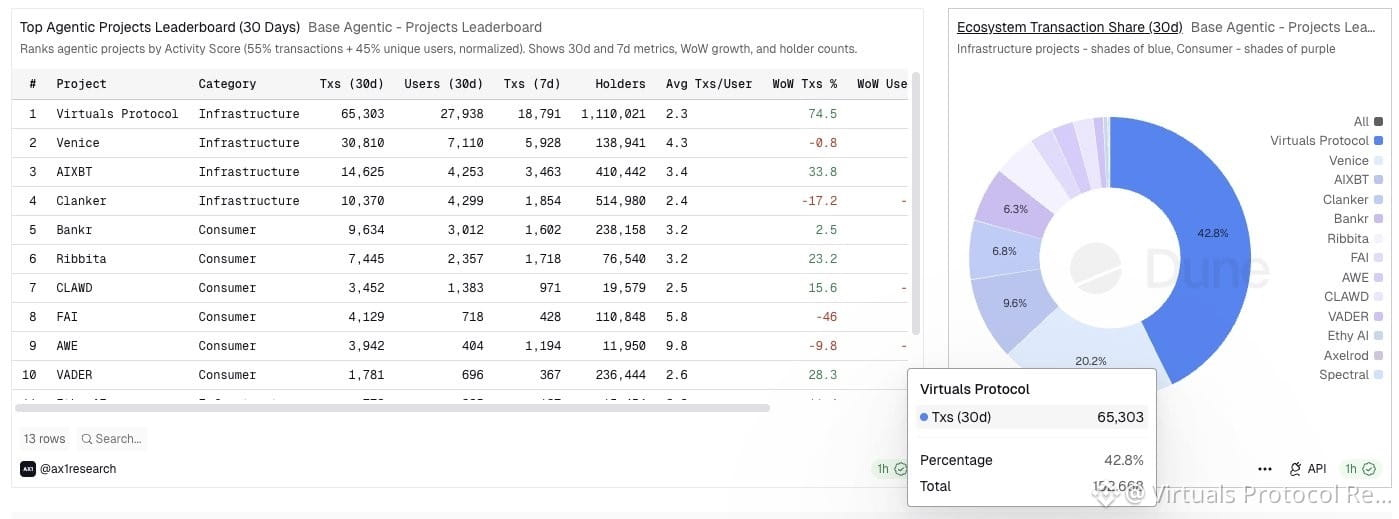Screen dimensions: 1399x519
Task: Toggle Spectral in the chart legend
Action: click(x=1351, y=375)
